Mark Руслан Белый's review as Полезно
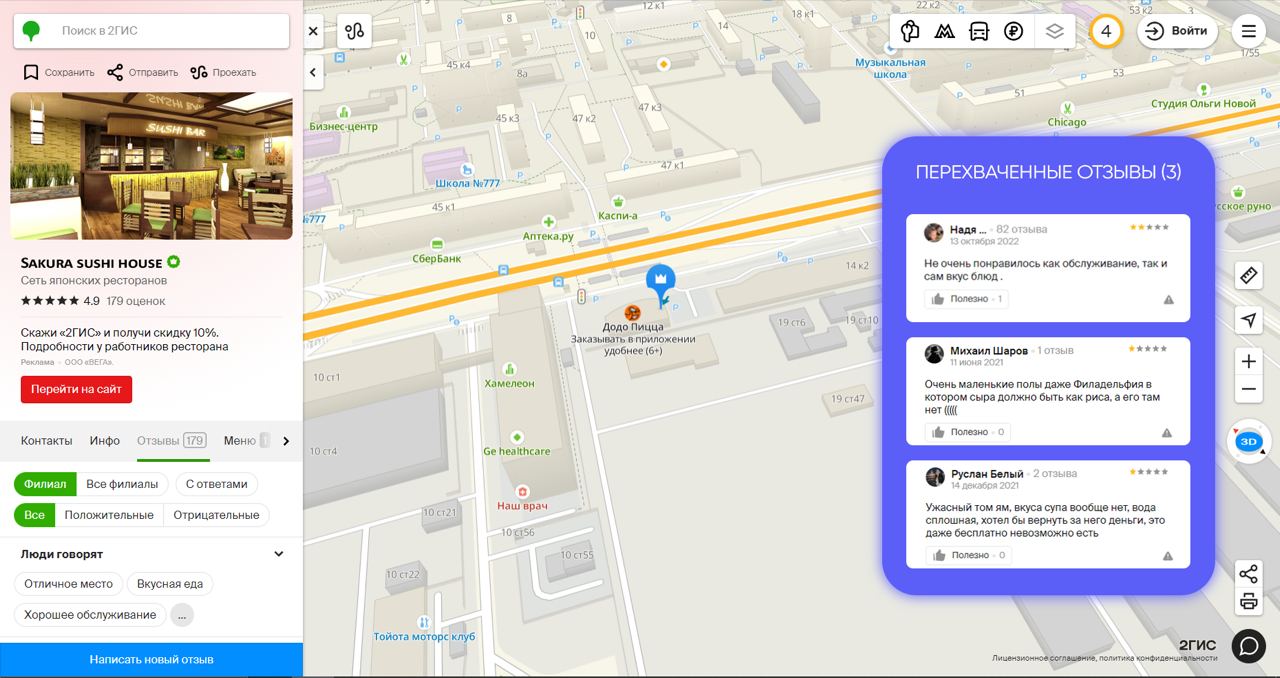The image size is (1280, 678). point(967,555)
